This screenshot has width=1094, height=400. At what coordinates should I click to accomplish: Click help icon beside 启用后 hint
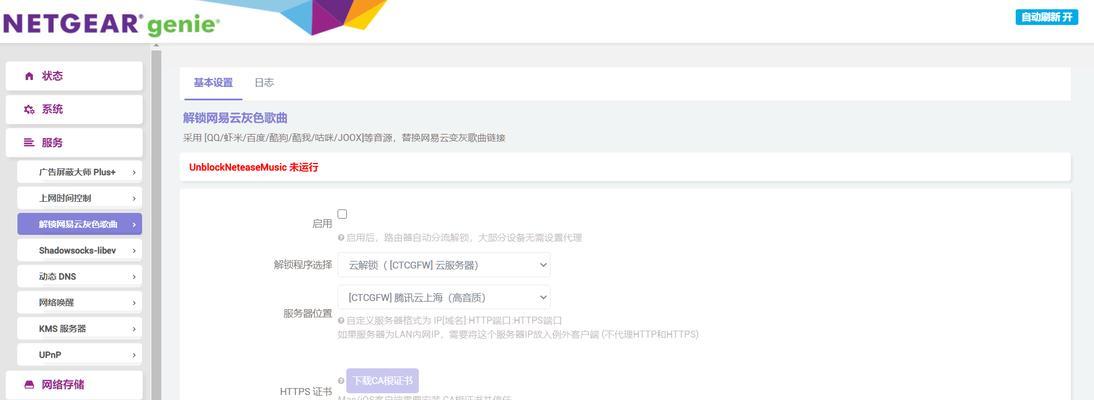tap(341, 237)
